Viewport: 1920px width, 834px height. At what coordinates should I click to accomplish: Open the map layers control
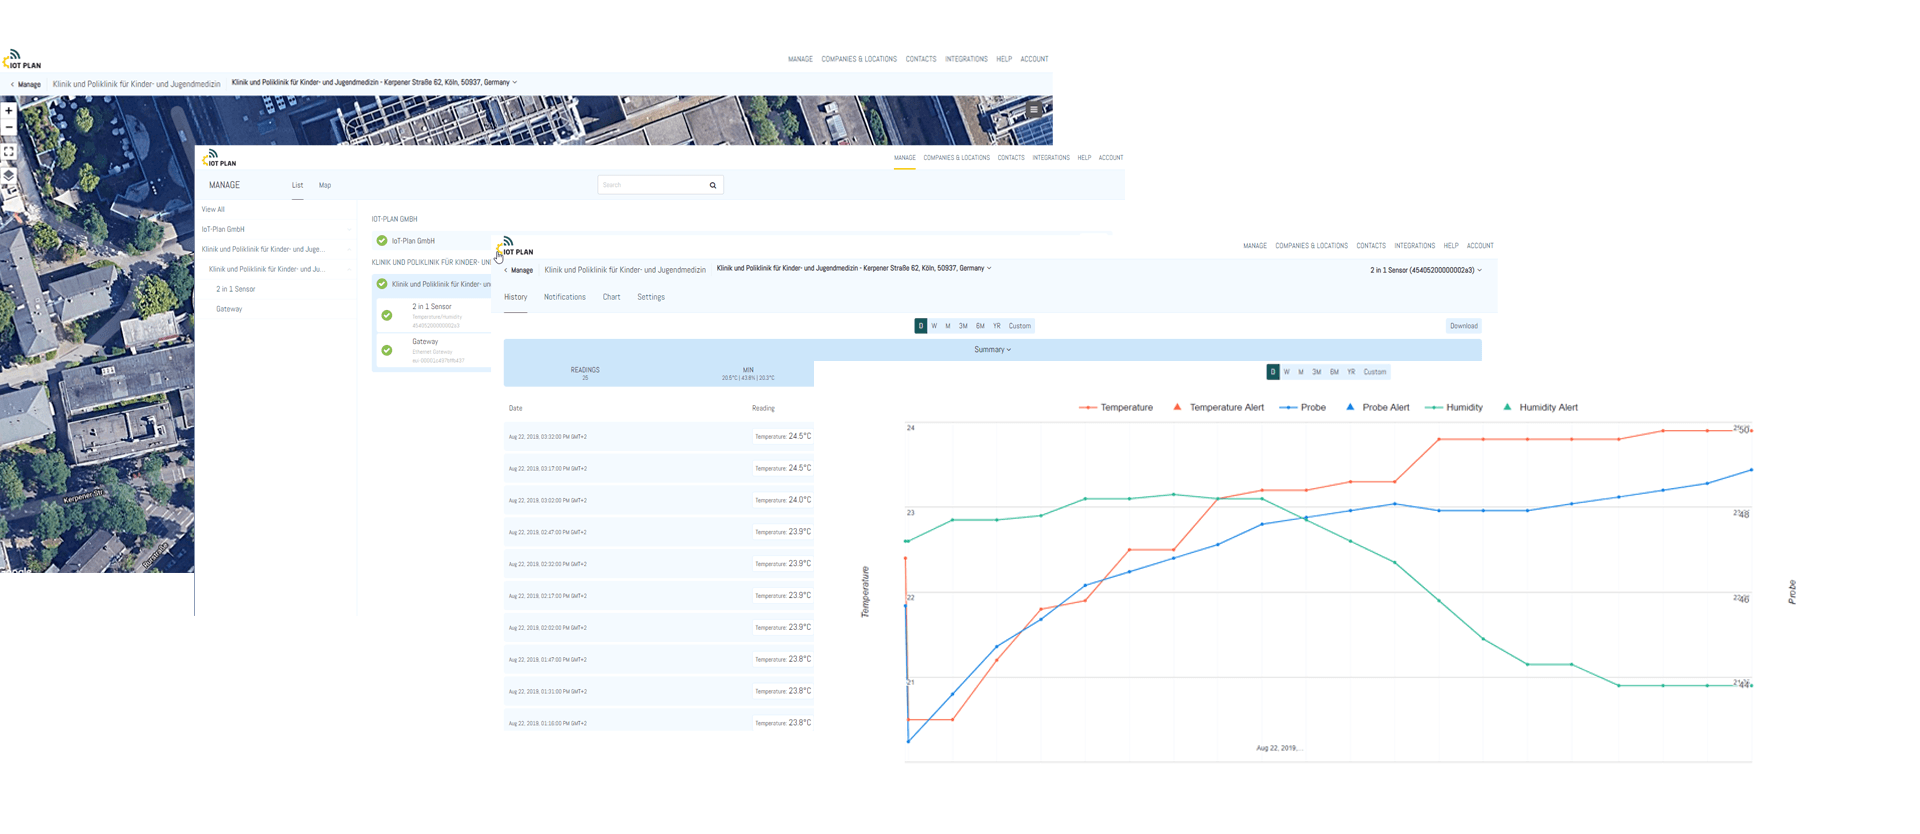pos(9,175)
